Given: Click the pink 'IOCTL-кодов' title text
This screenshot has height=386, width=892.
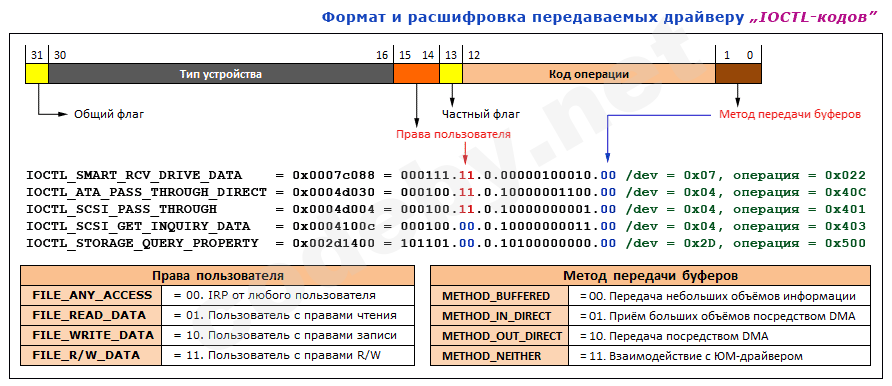Looking at the screenshot, I should [x=812, y=17].
